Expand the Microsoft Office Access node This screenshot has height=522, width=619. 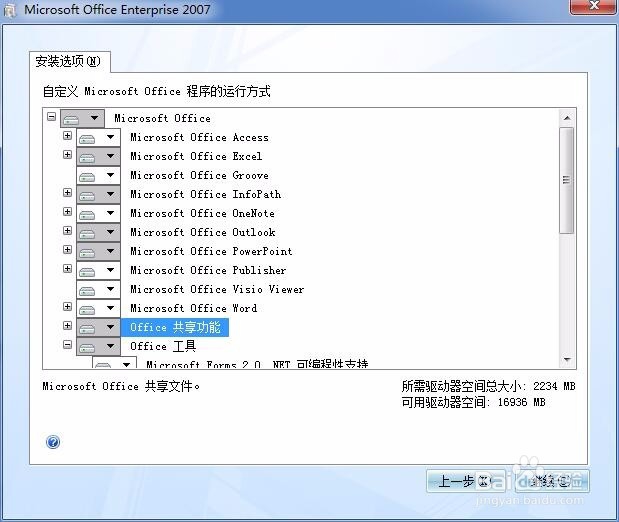click(68, 135)
